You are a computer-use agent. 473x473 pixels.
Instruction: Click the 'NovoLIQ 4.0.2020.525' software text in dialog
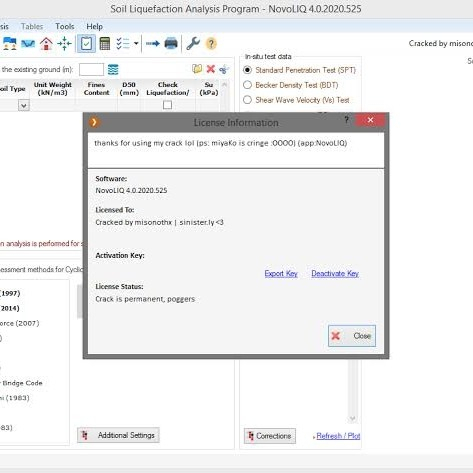tap(131, 190)
